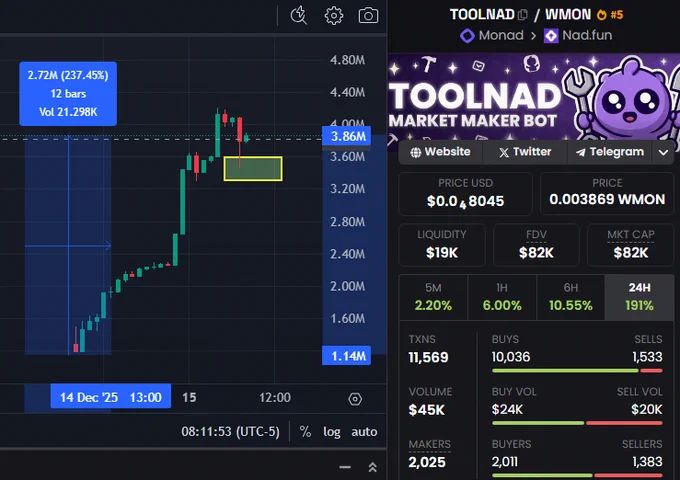This screenshot has width=680, height=480.
Task: Click the buyers versus sellers bar
Action: pyautogui.click(x=577, y=475)
